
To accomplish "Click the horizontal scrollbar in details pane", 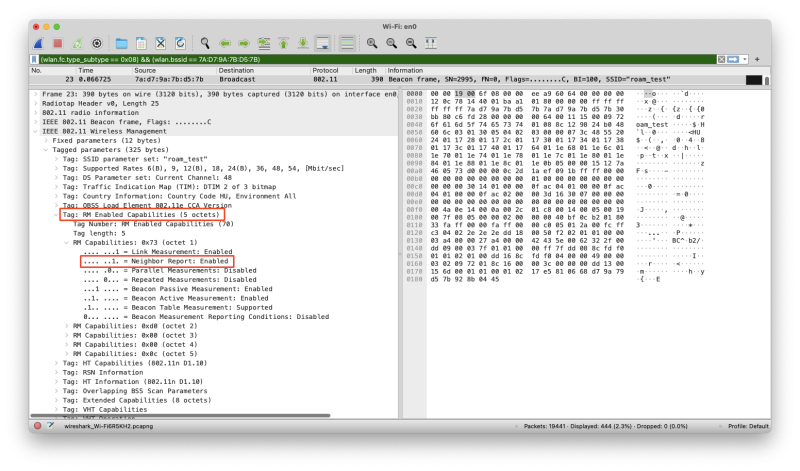I will point(180,416).
